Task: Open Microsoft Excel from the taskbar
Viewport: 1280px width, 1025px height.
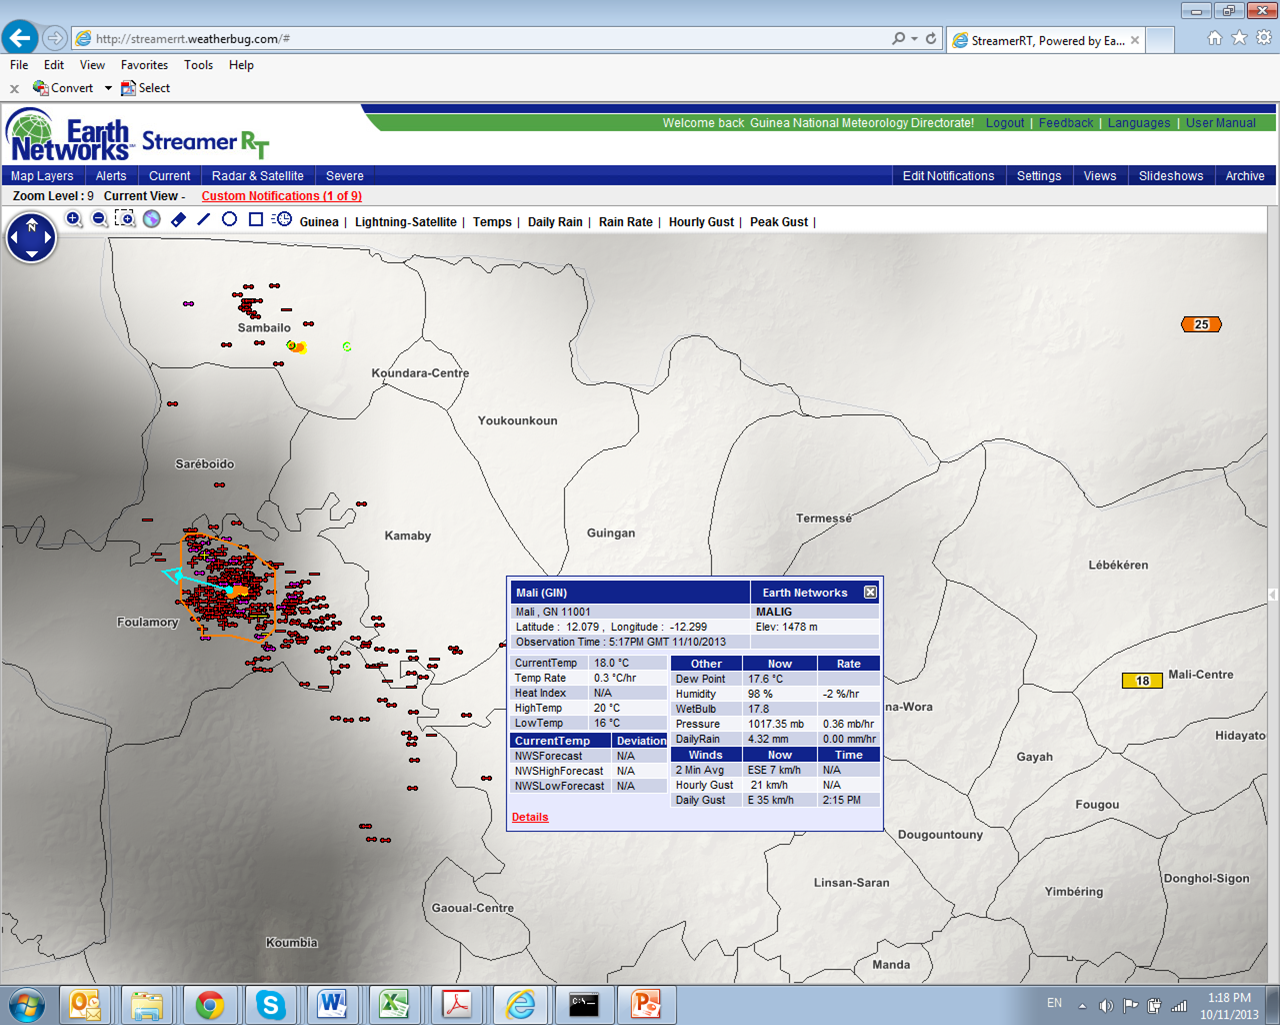Action: pos(394,1005)
